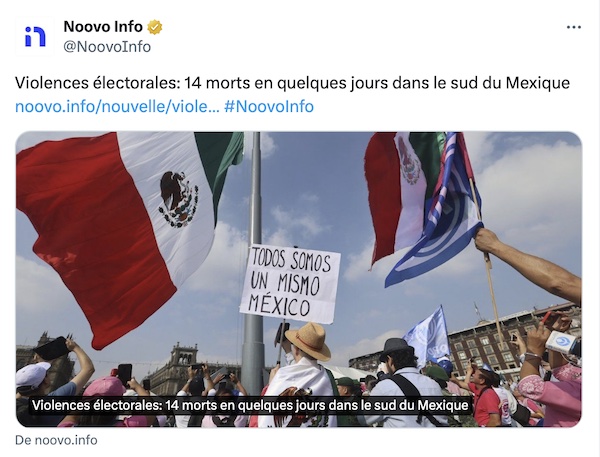
Task: Click the microphone with the blue logo
Action: pyautogui.click(x=562, y=343)
